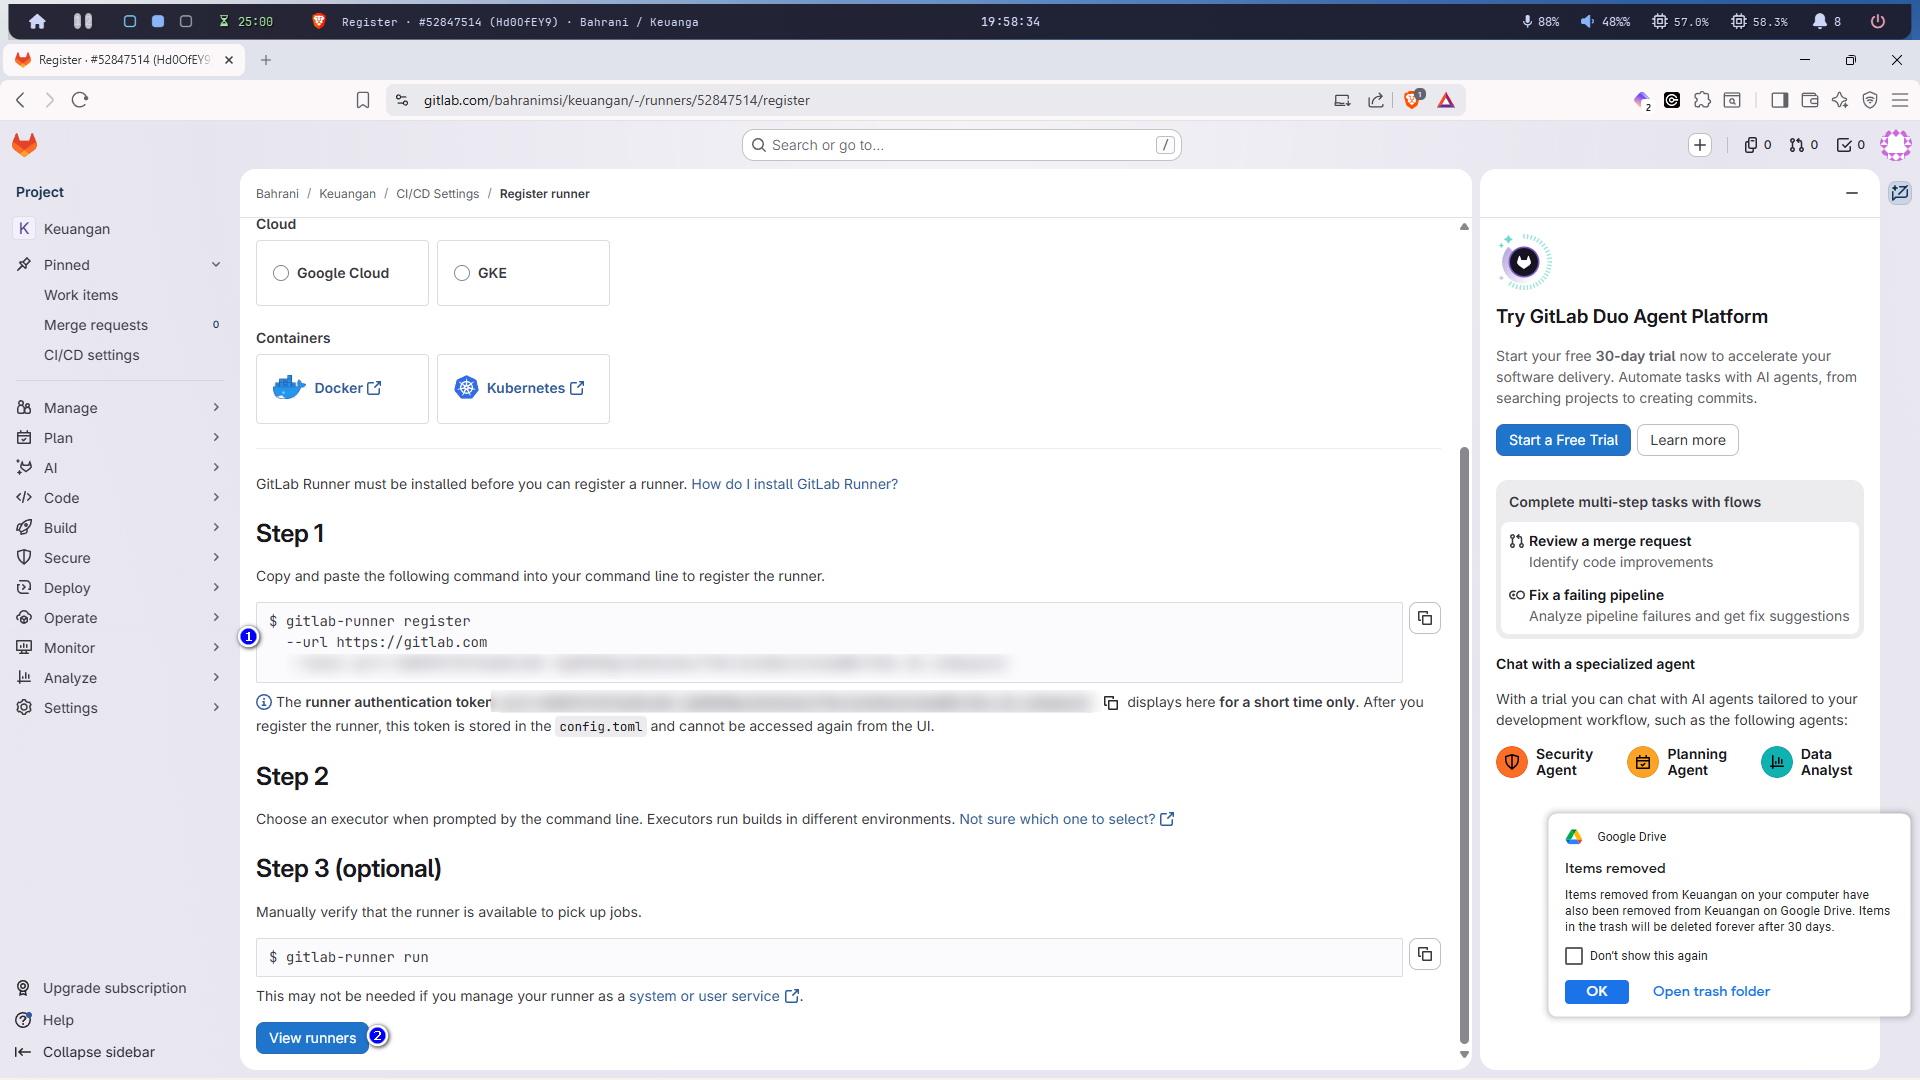Click the Learn more button

click(x=1688, y=440)
